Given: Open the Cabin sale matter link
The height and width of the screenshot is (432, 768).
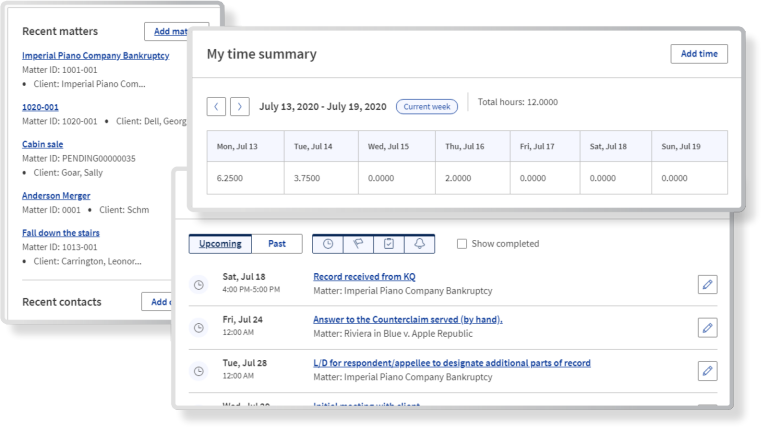Looking at the screenshot, I should pos(42,144).
